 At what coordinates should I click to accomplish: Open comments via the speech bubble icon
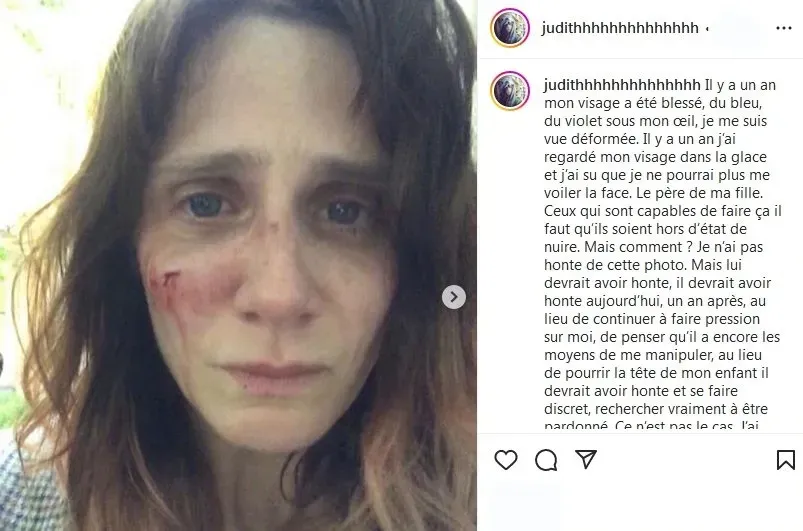(x=546, y=460)
